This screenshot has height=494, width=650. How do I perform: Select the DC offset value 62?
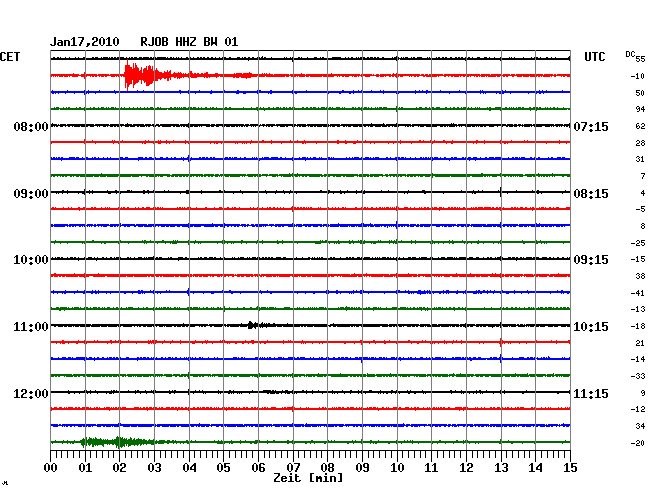(x=640, y=126)
